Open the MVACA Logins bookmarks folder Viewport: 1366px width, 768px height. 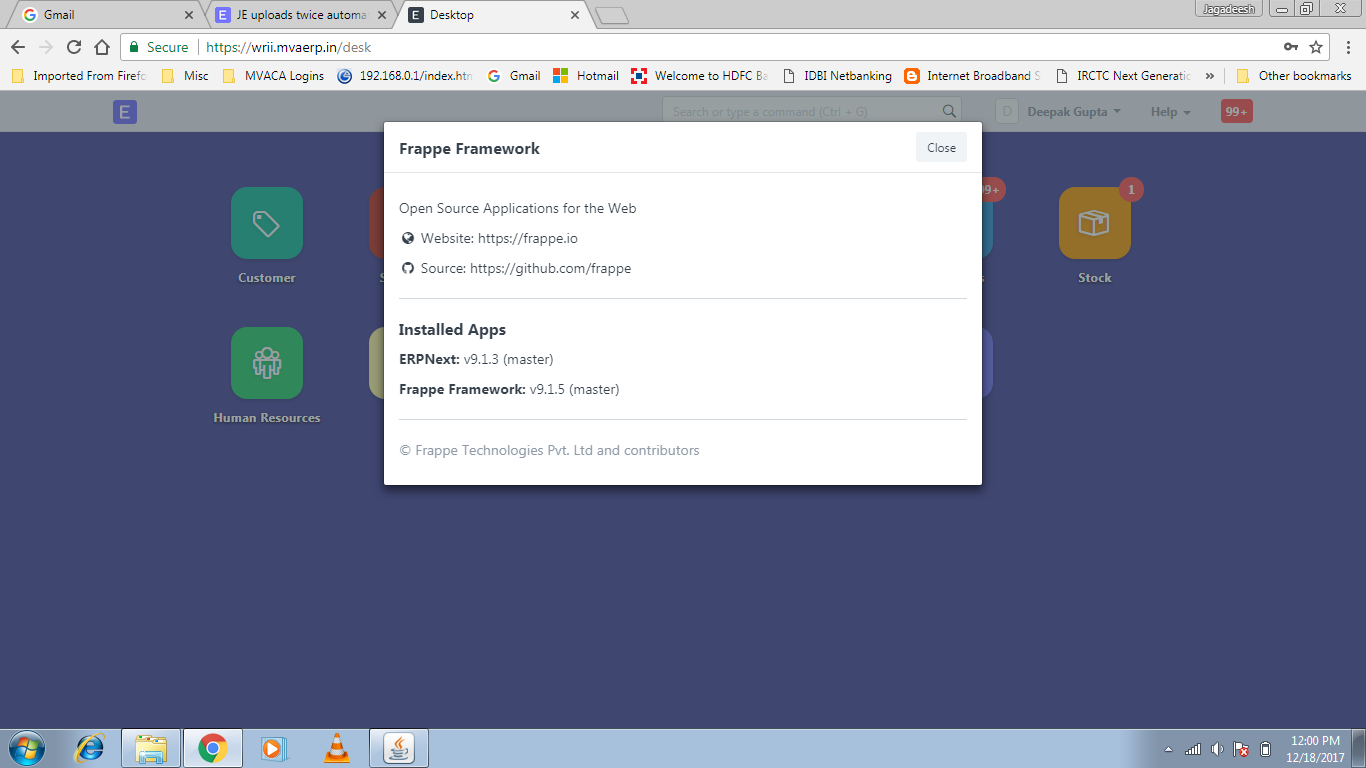point(273,75)
